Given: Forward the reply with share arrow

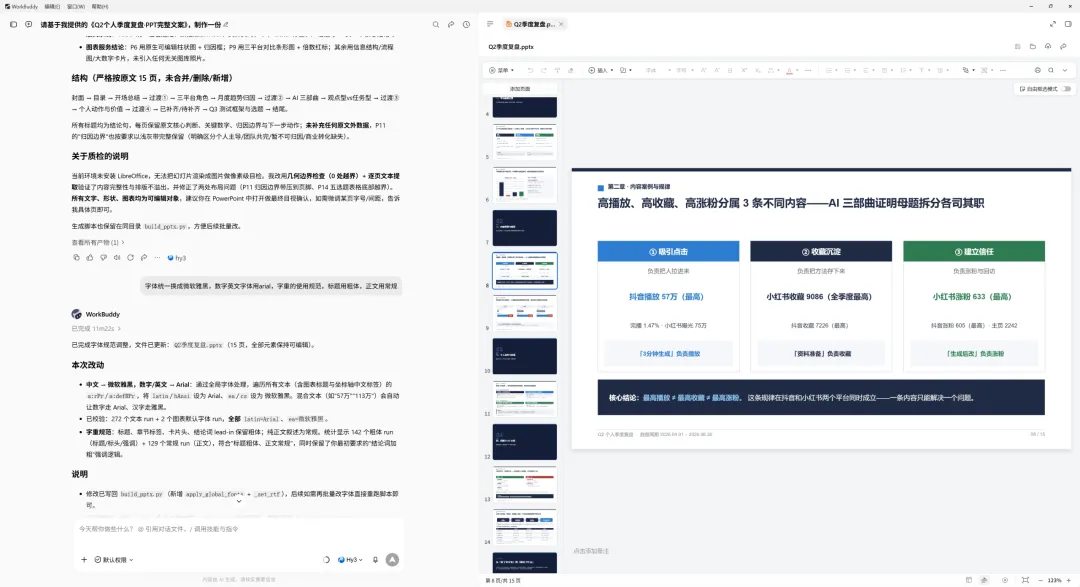Looking at the screenshot, I should click(144, 258).
